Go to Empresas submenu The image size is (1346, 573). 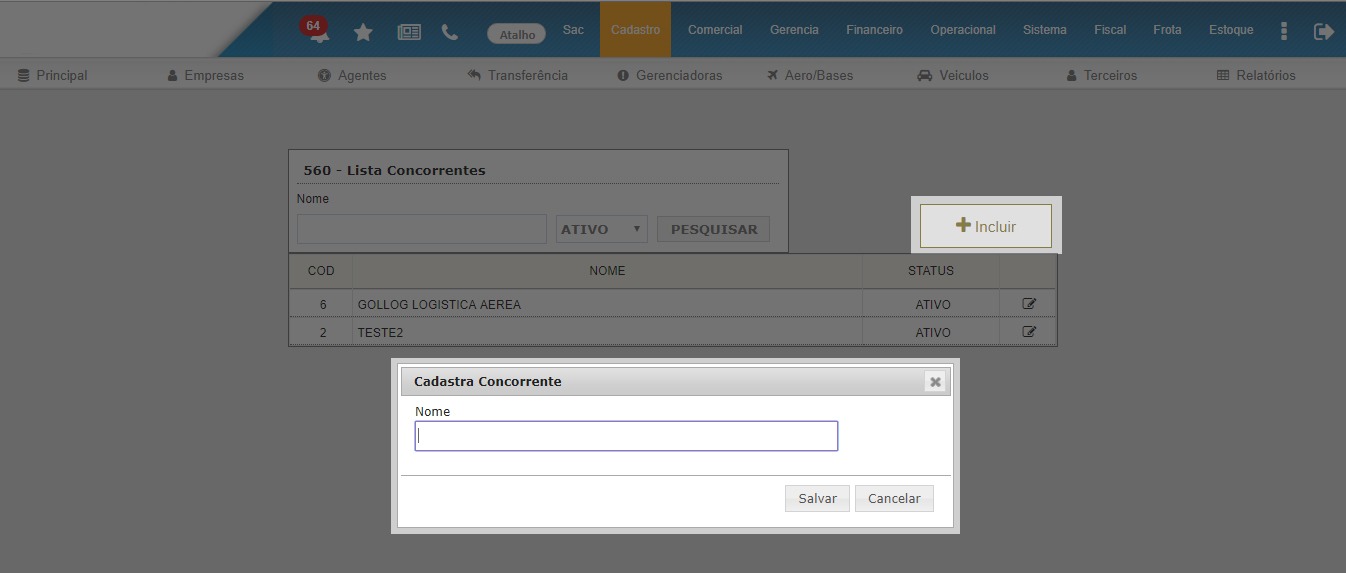click(x=205, y=75)
